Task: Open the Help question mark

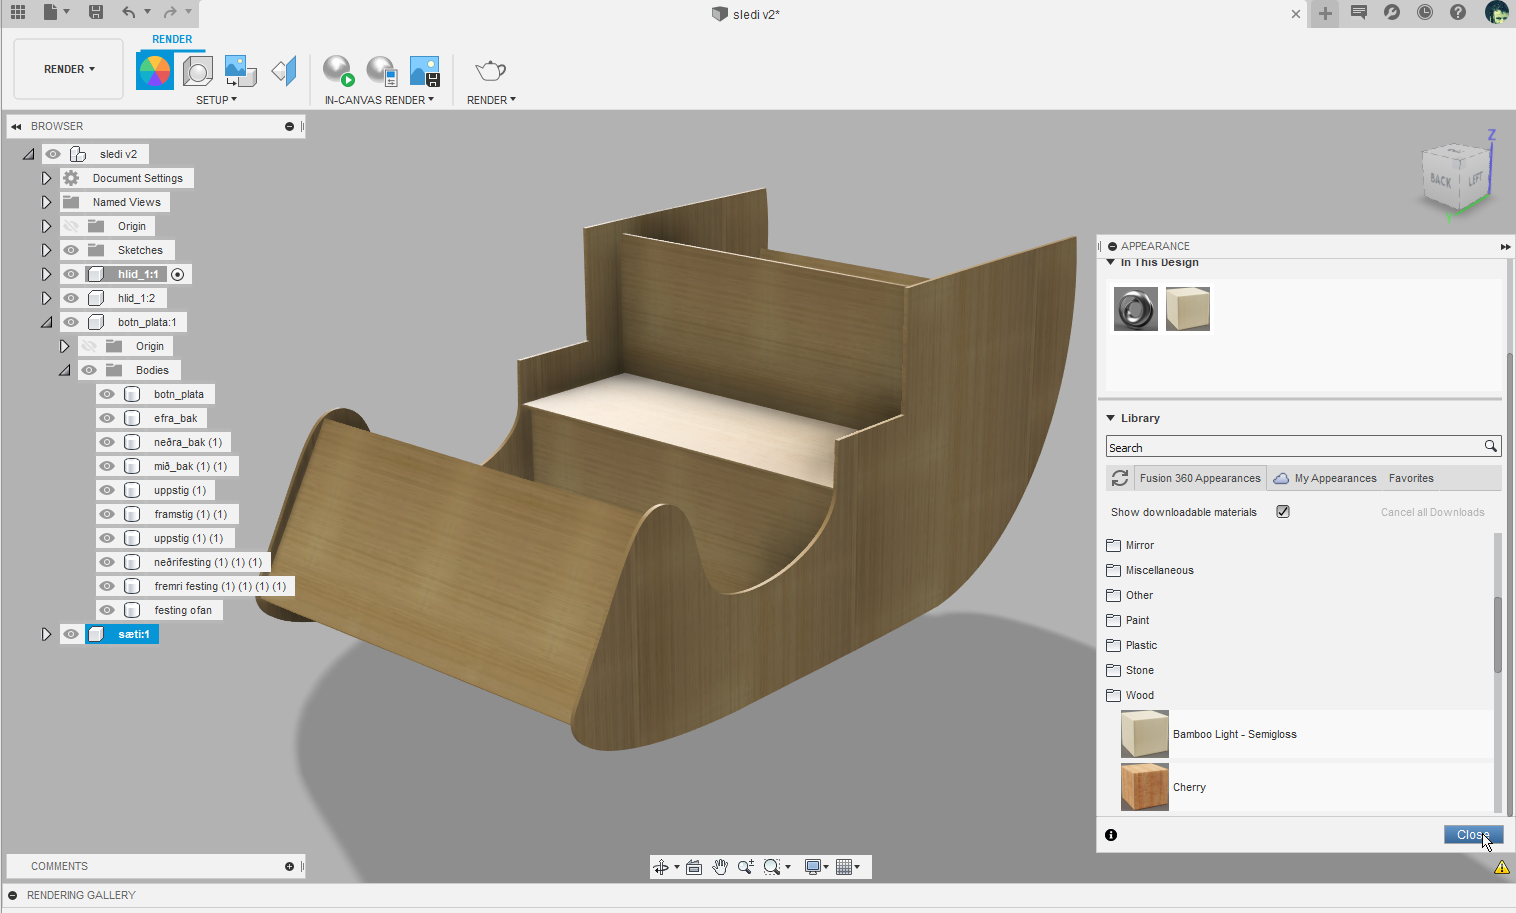Action: coord(1458,12)
